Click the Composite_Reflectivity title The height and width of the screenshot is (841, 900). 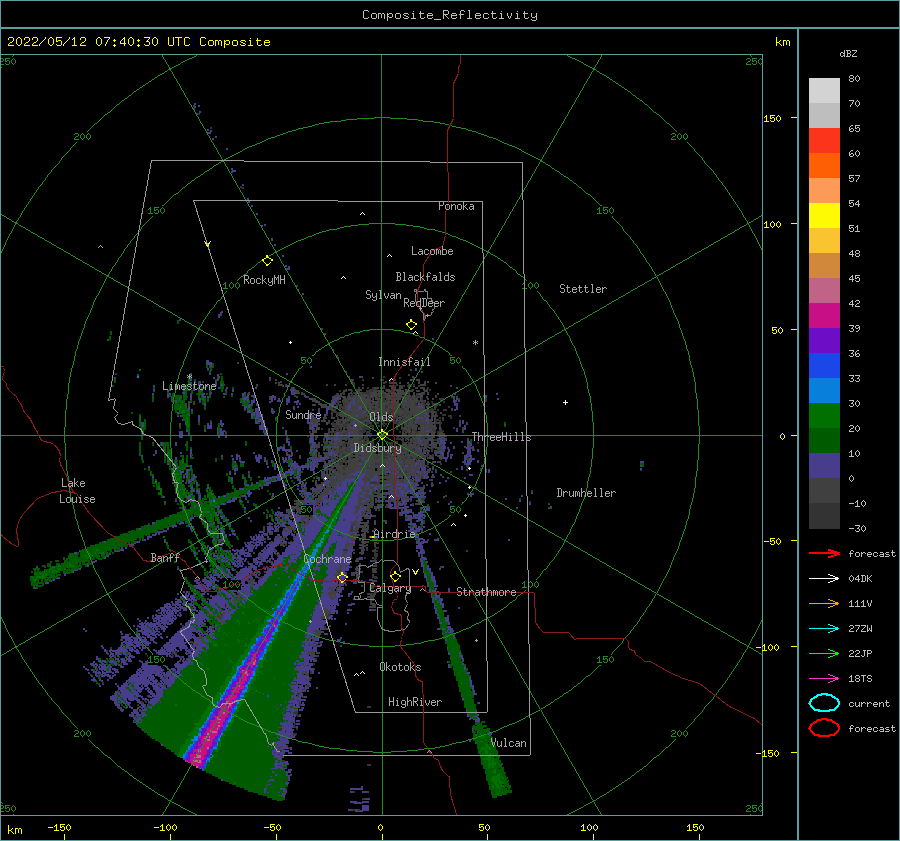pos(450,15)
